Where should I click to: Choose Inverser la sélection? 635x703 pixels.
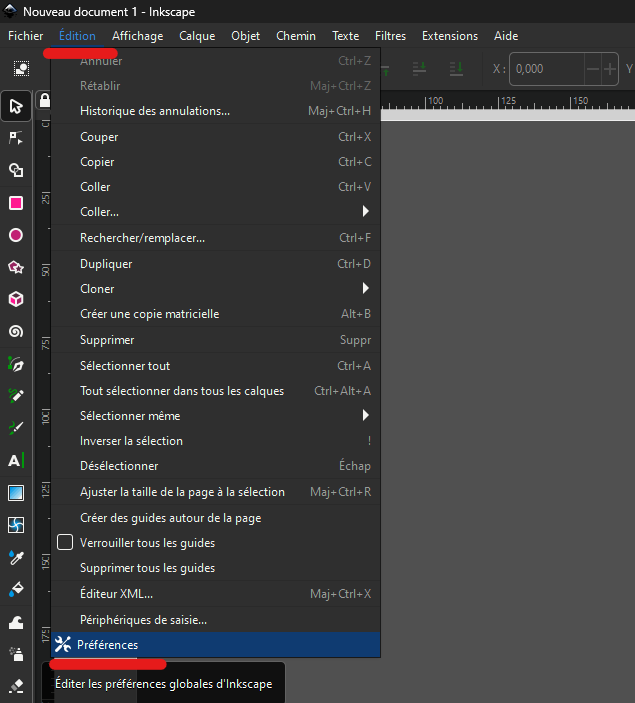point(216,441)
